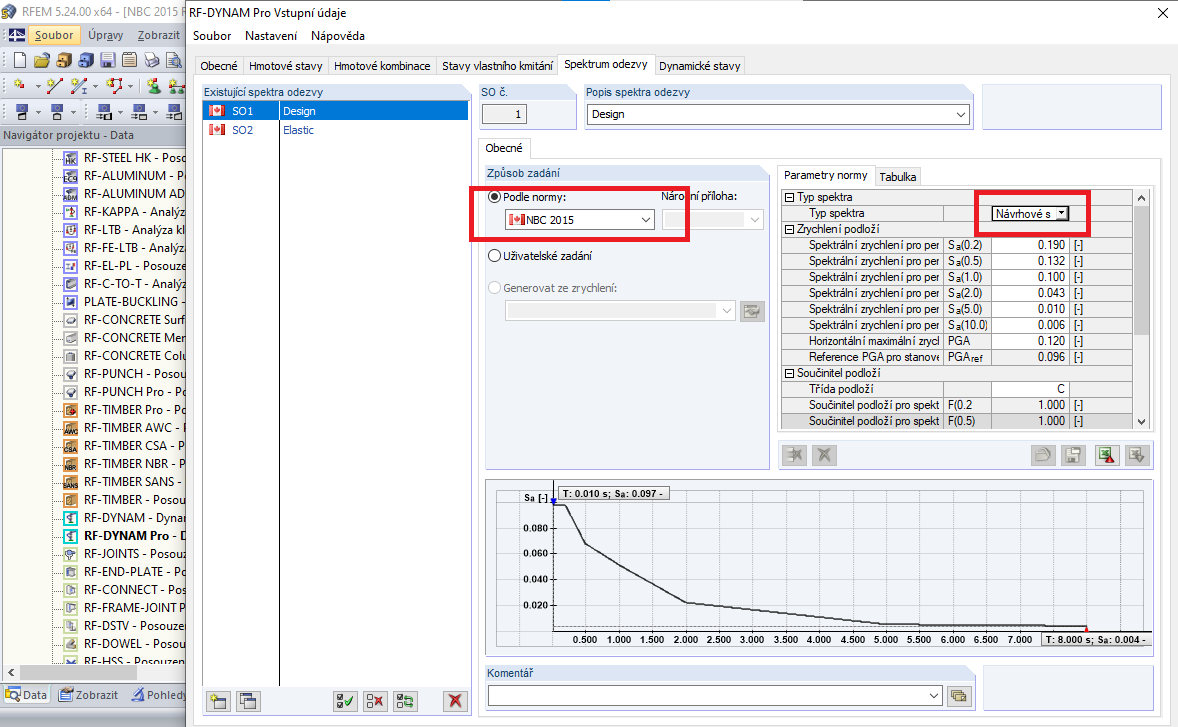Click the insert row icon below parameter table
The image size is (1178, 727).
click(794, 455)
